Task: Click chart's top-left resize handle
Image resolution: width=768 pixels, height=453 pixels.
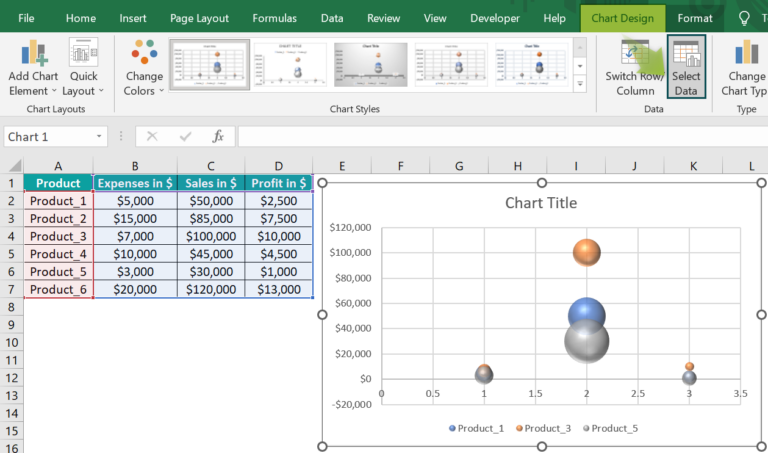Action: (x=322, y=183)
